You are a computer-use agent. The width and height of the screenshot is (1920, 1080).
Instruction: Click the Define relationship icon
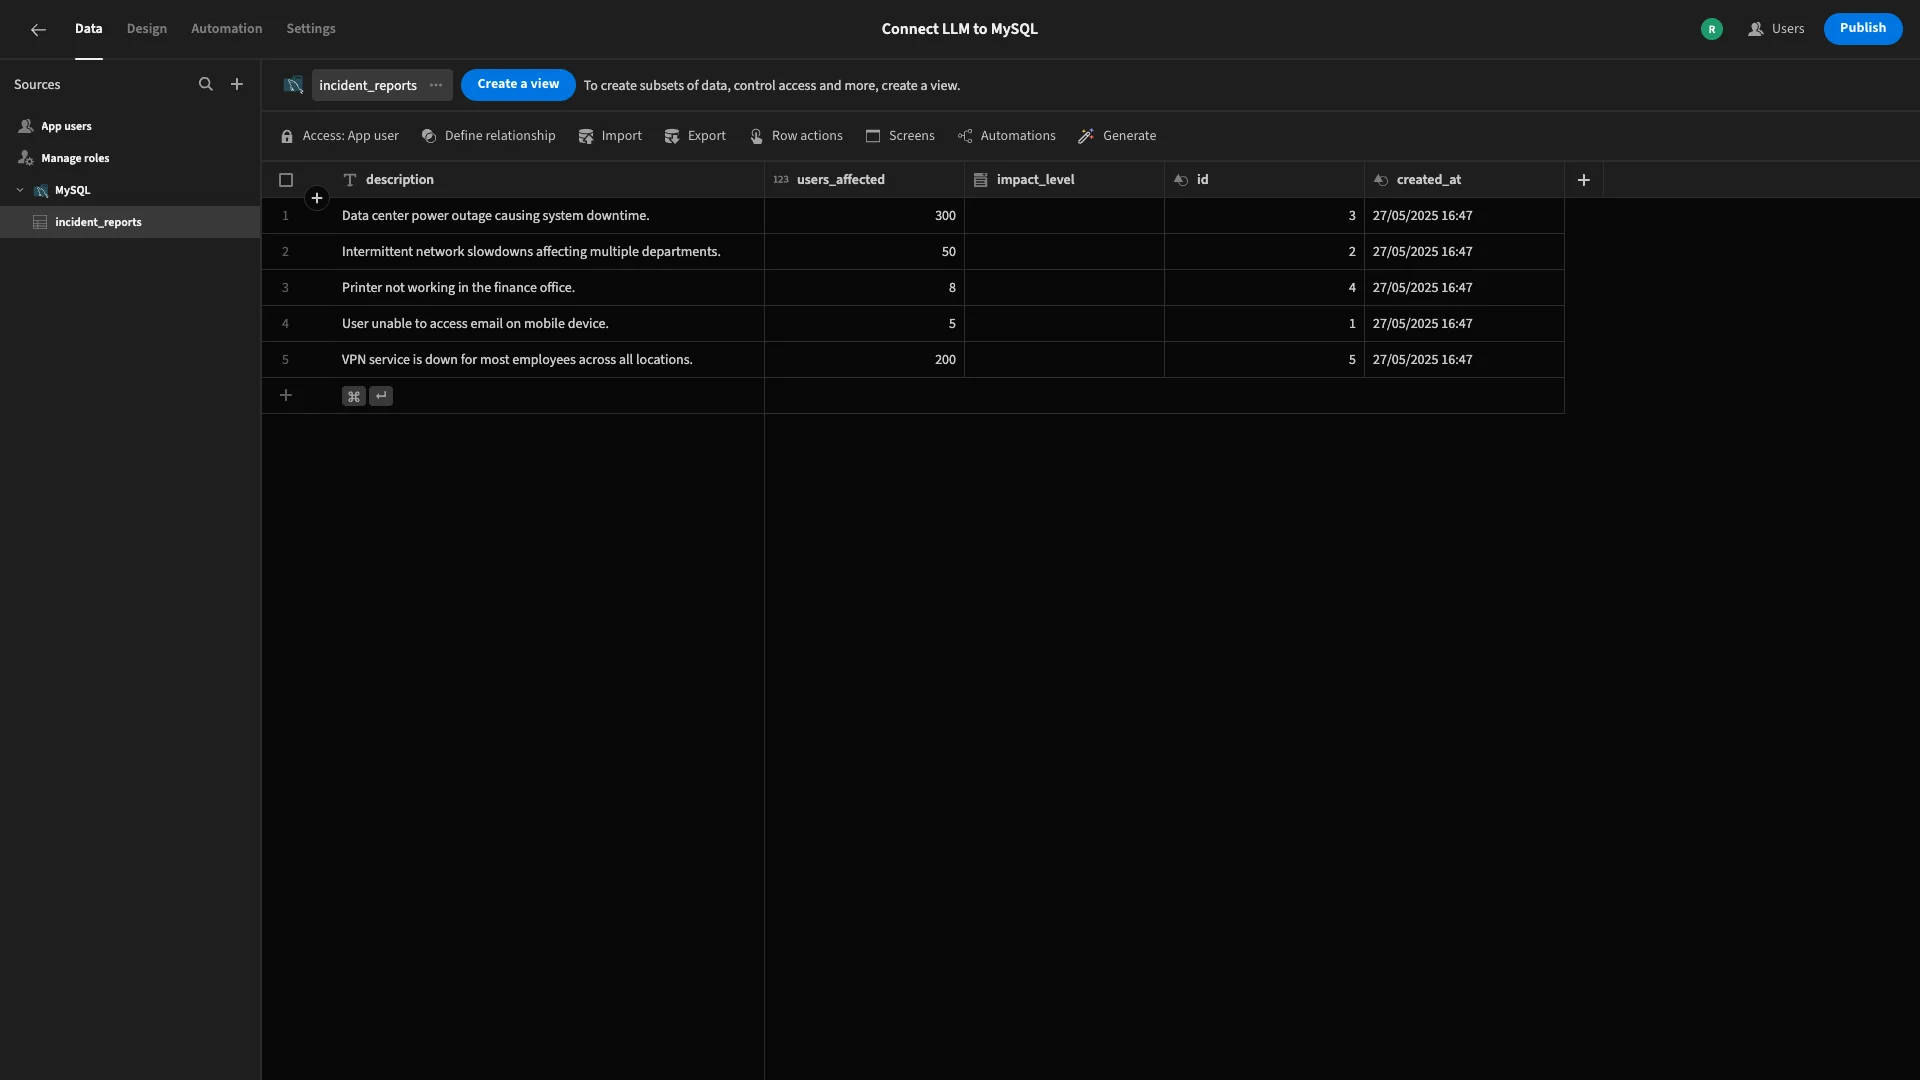[x=429, y=137]
